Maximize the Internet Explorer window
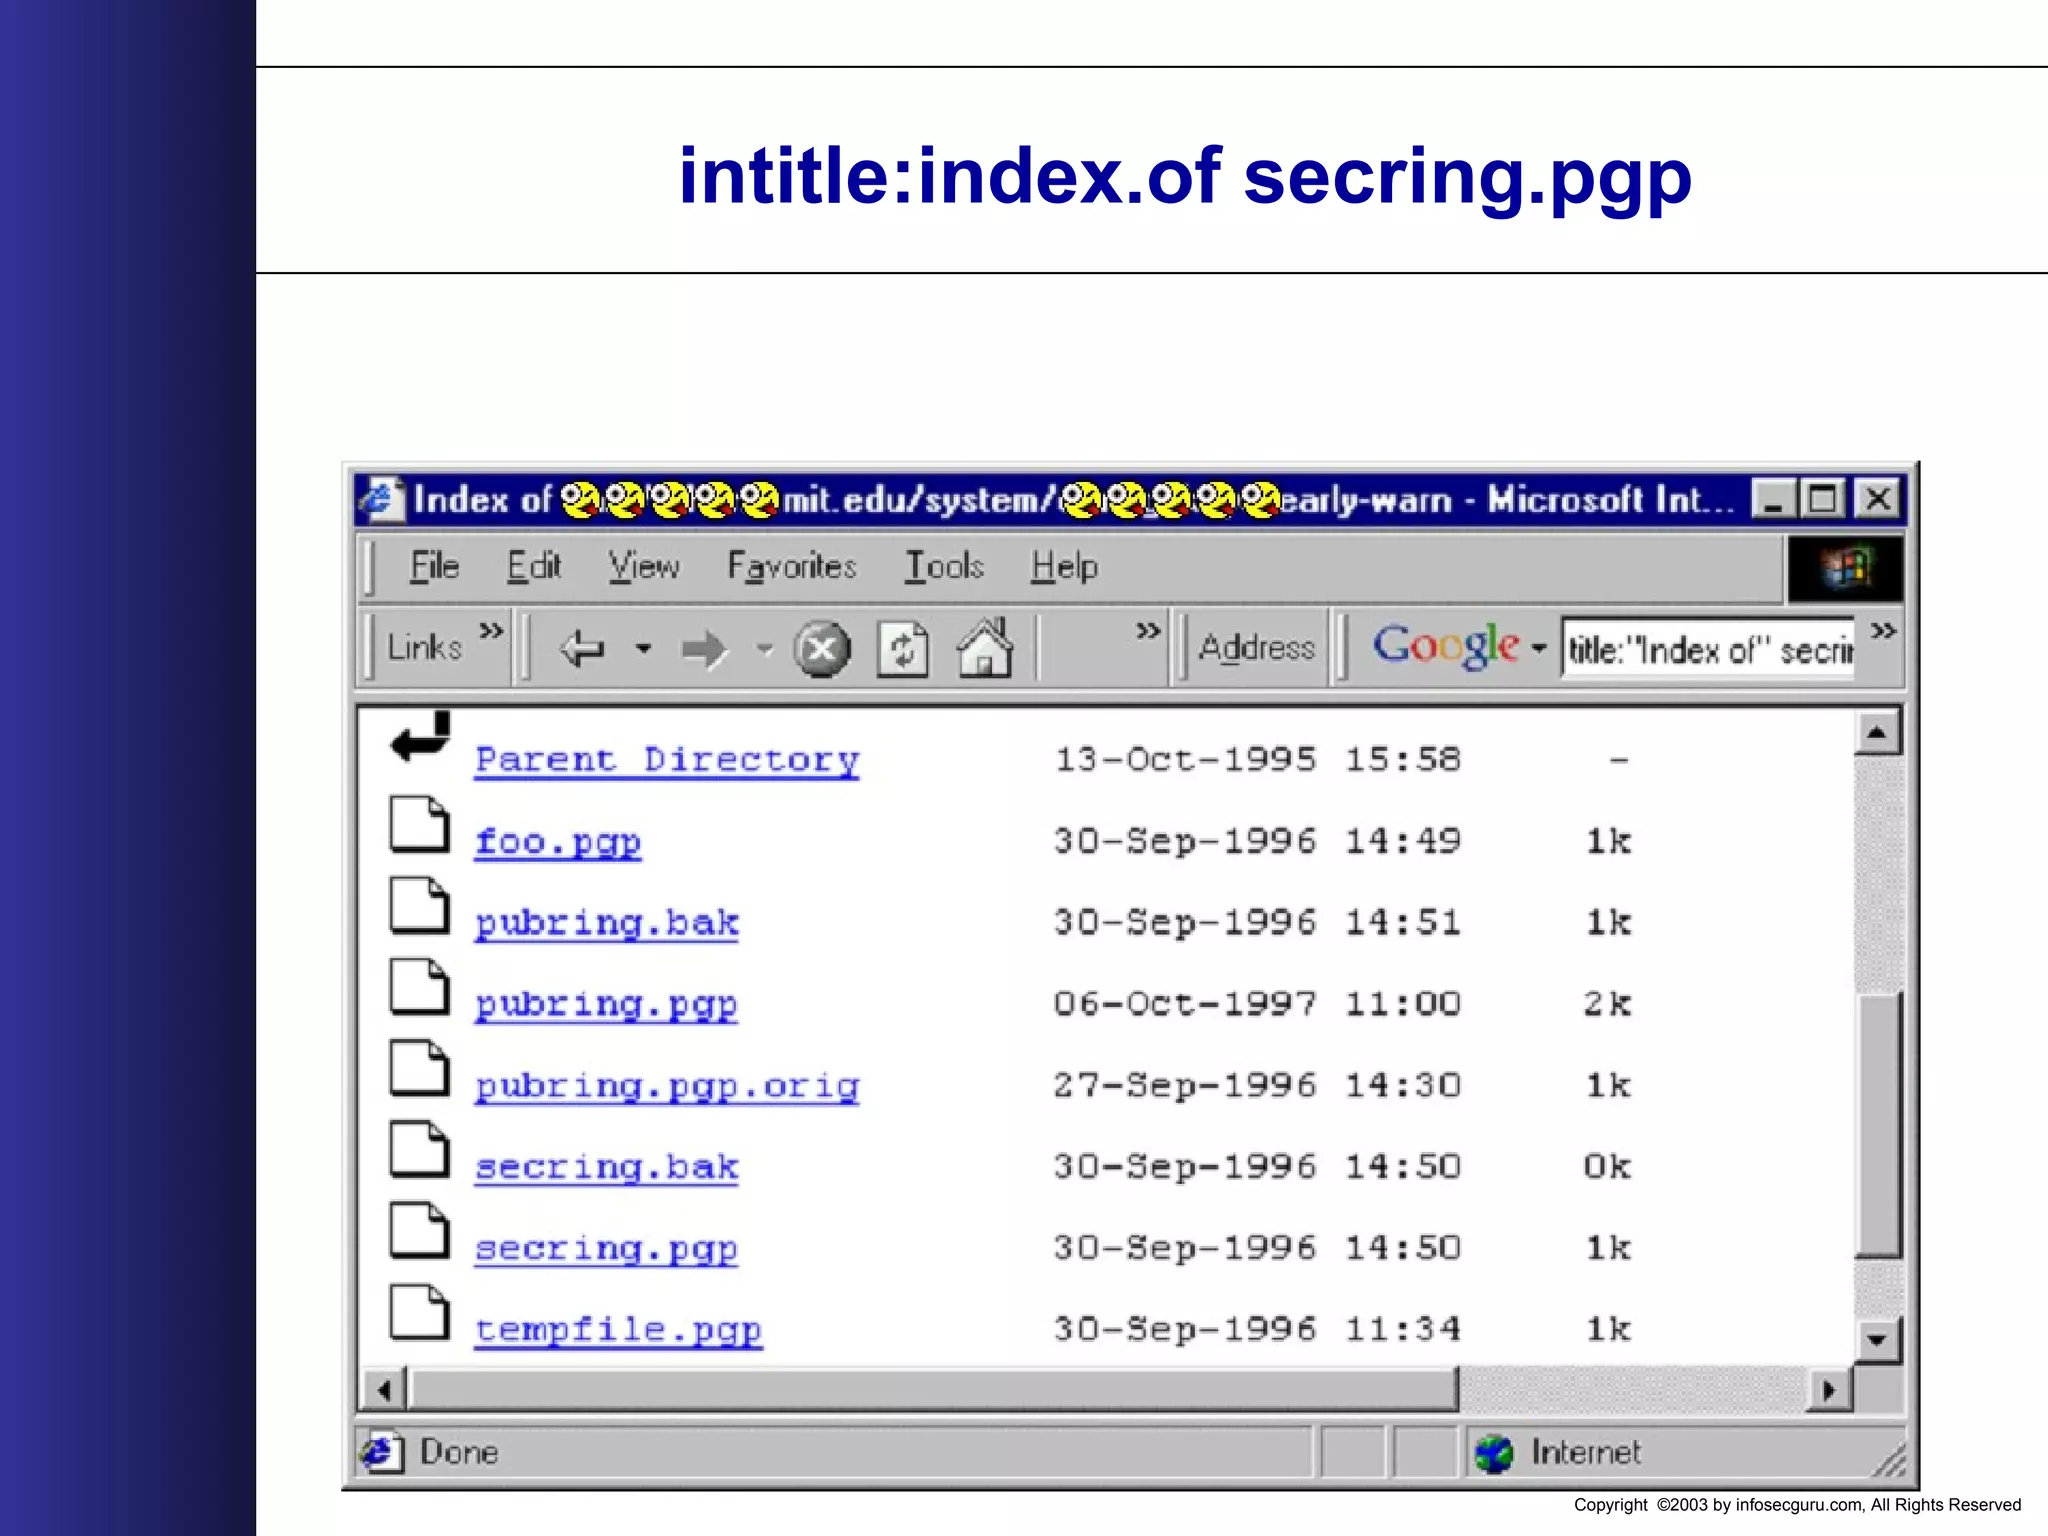The width and height of the screenshot is (2048, 1536). click(1822, 499)
